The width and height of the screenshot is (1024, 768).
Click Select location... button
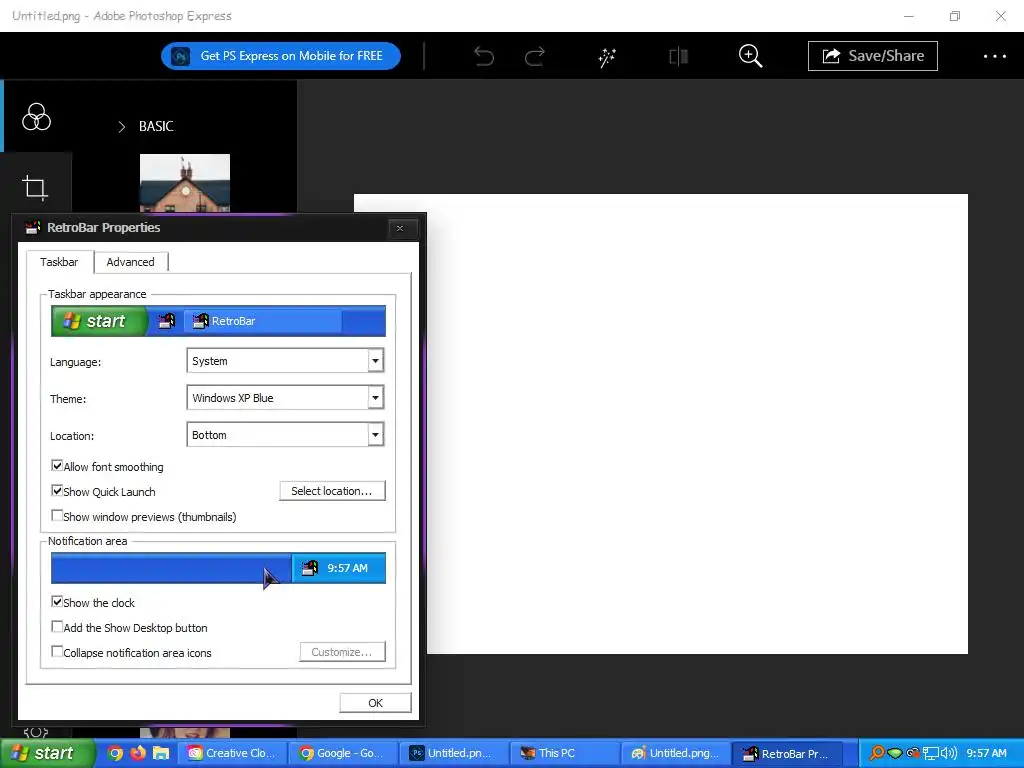[332, 491]
